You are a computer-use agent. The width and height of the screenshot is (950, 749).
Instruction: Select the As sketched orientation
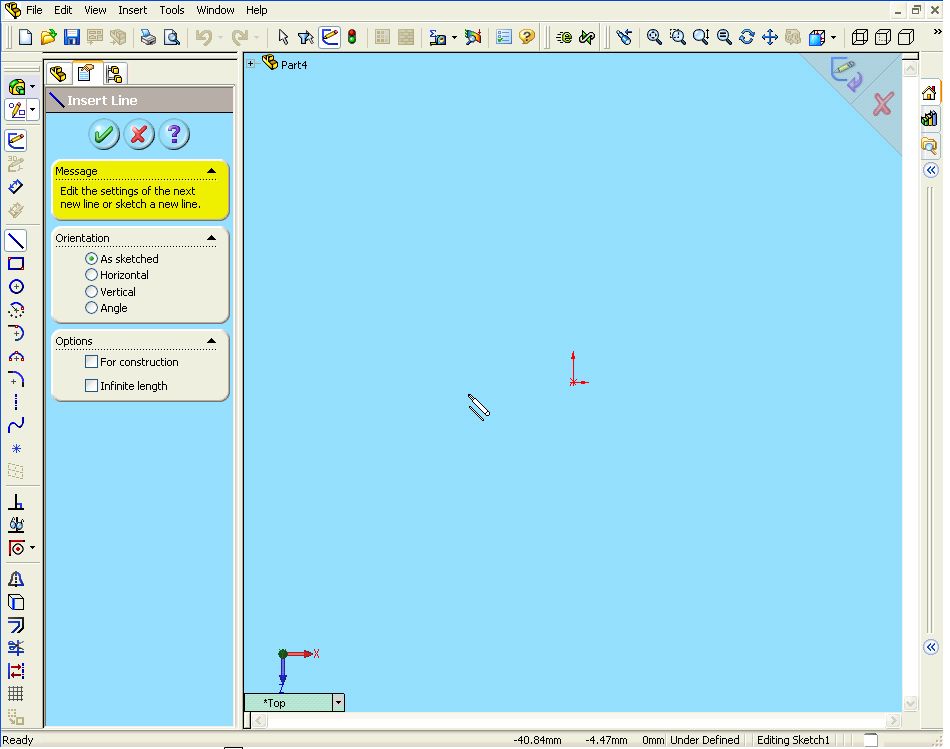(x=91, y=259)
